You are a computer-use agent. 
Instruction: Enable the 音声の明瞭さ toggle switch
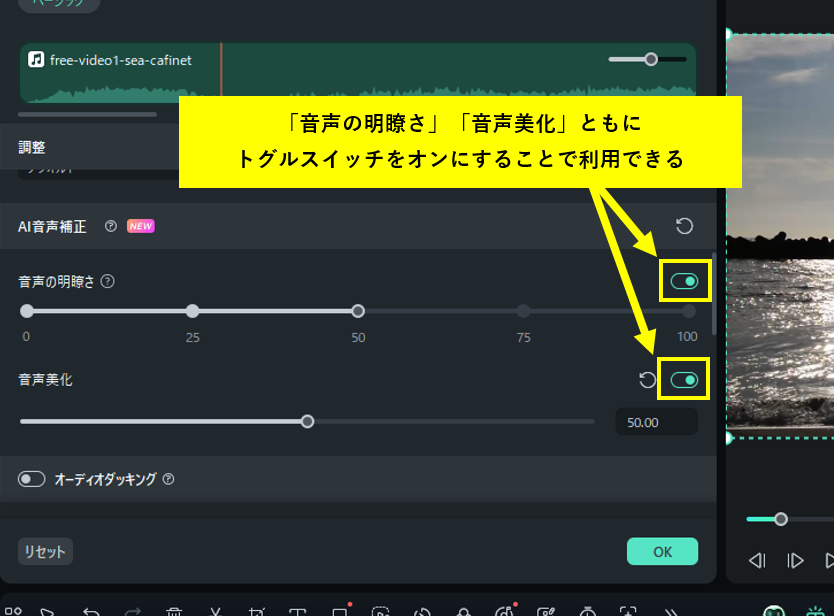685,281
